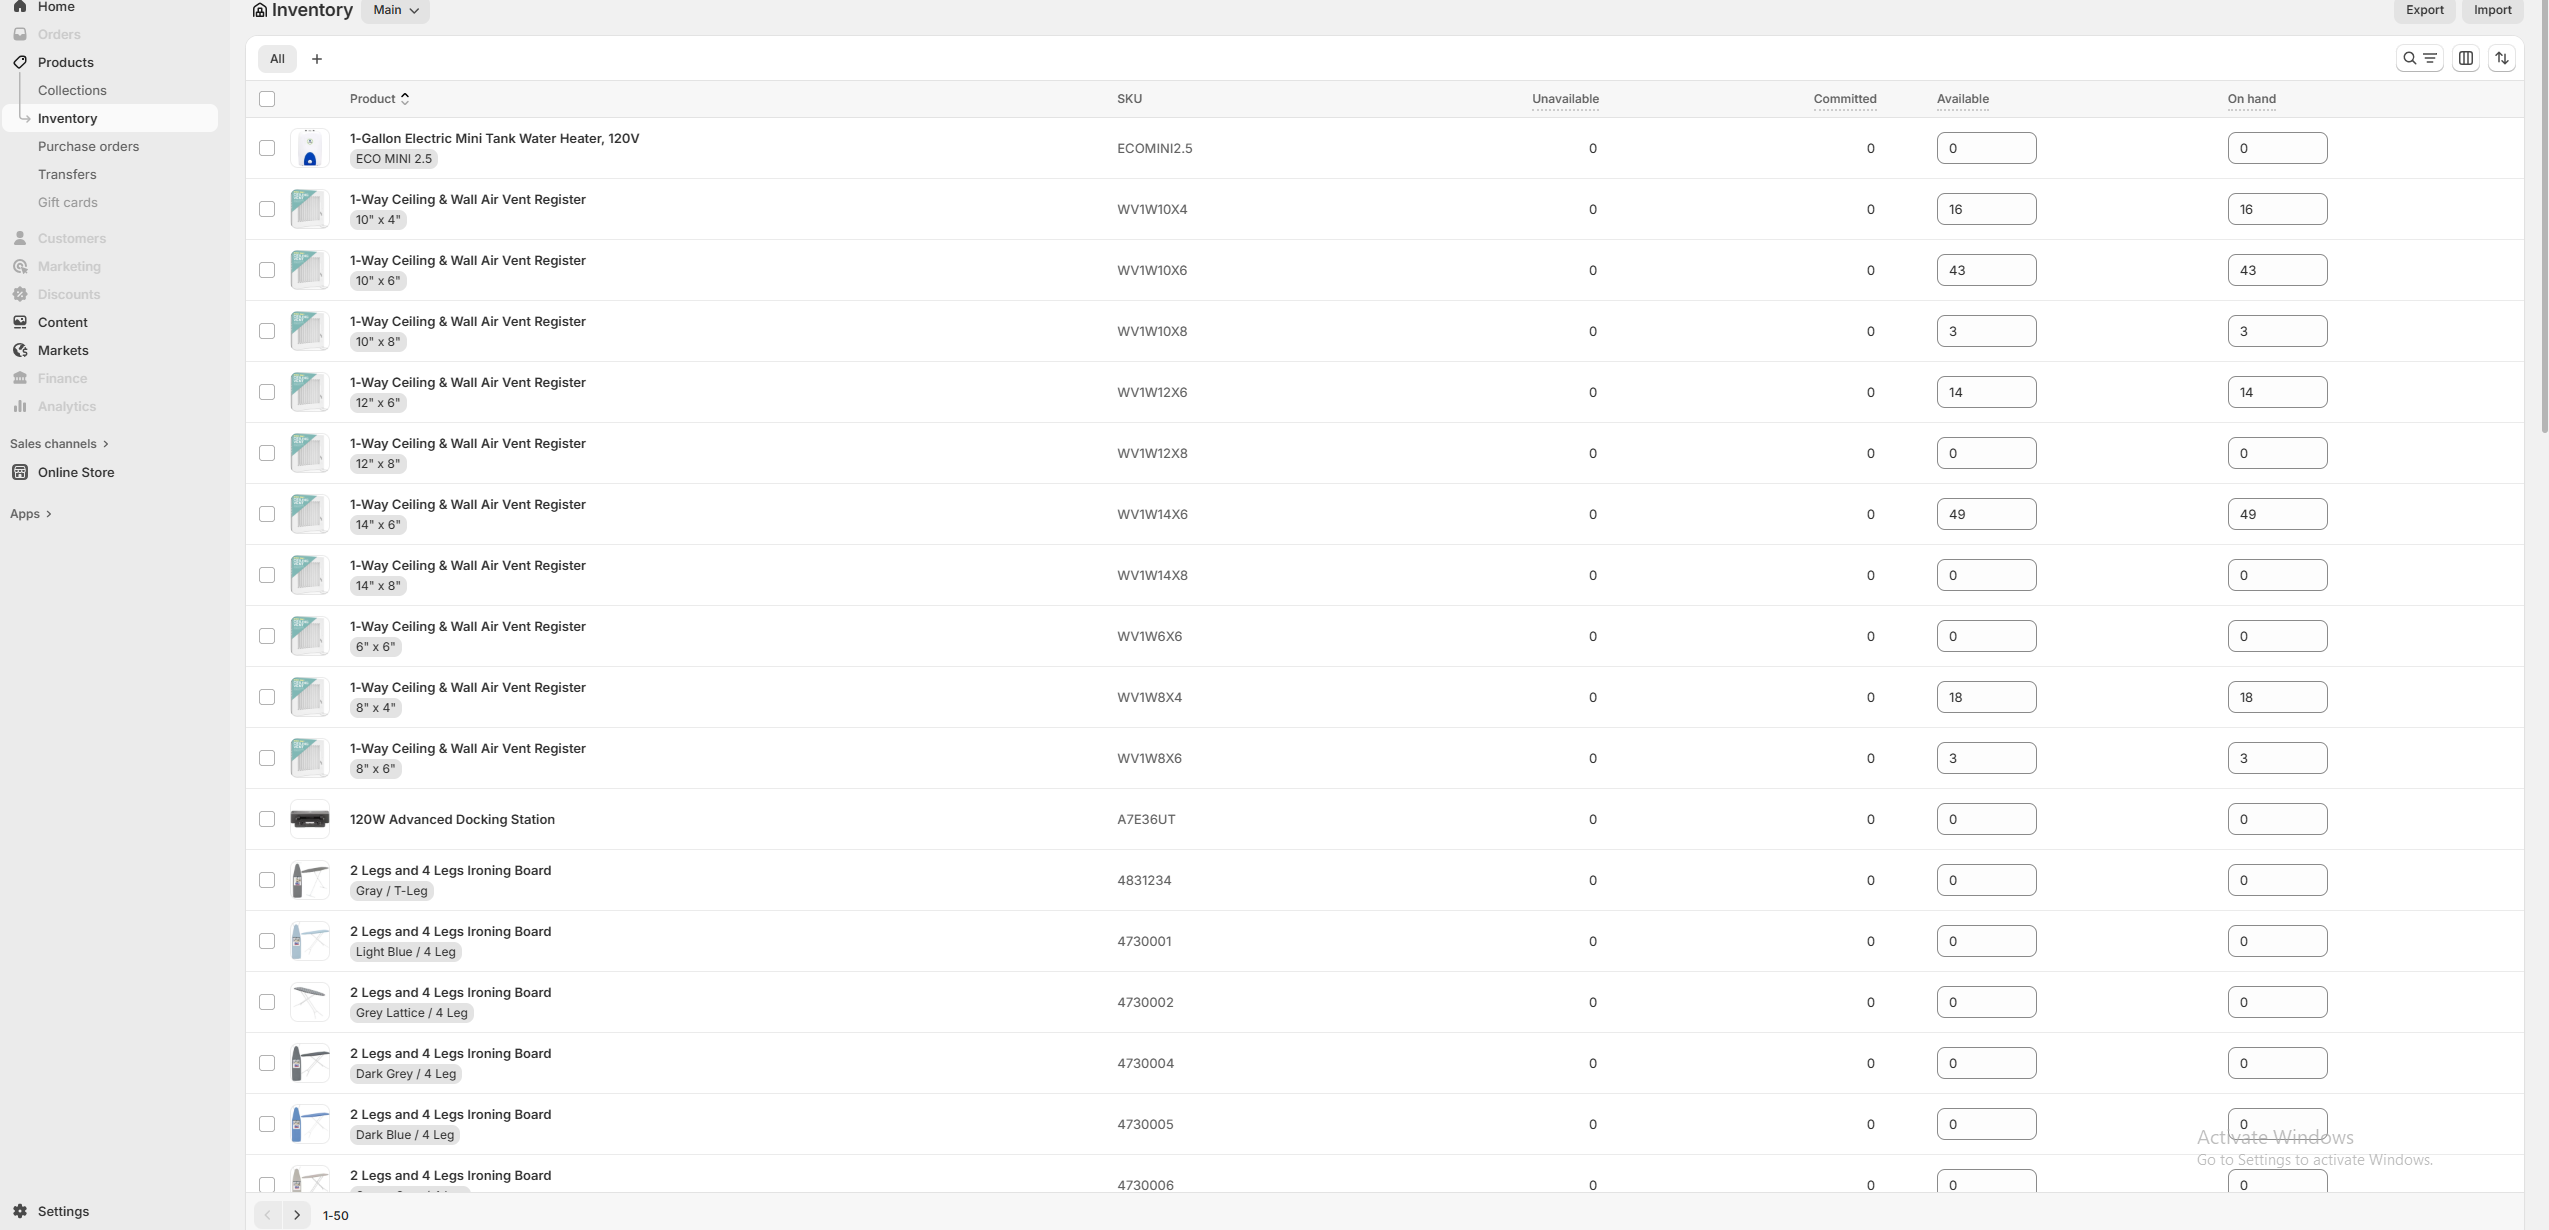Open the Main location dropdown
2549x1230 pixels.
tap(396, 10)
